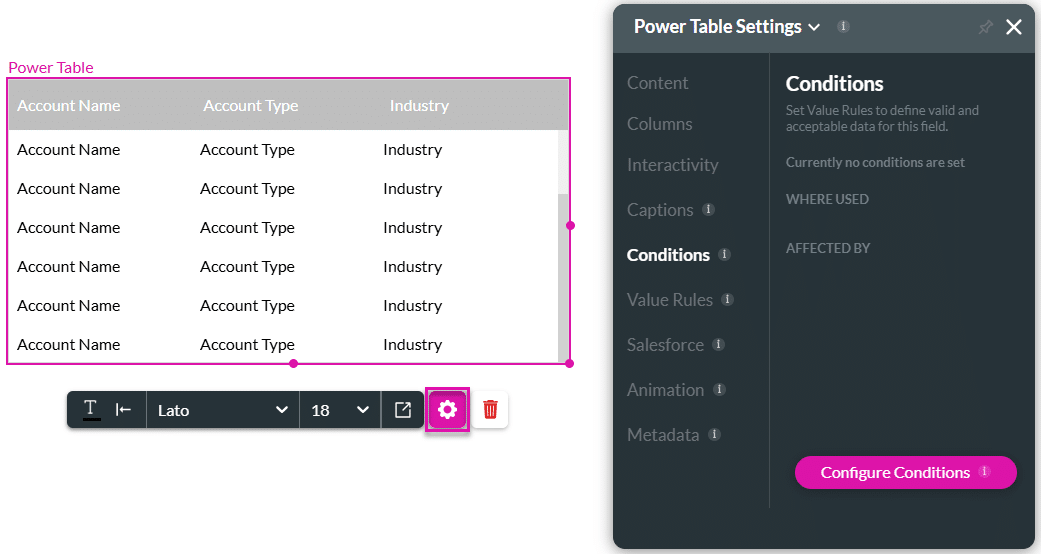Click the pin icon in settings header
Image resolution: width=1041 pixels, height=554 pixels.
point(985,27)
